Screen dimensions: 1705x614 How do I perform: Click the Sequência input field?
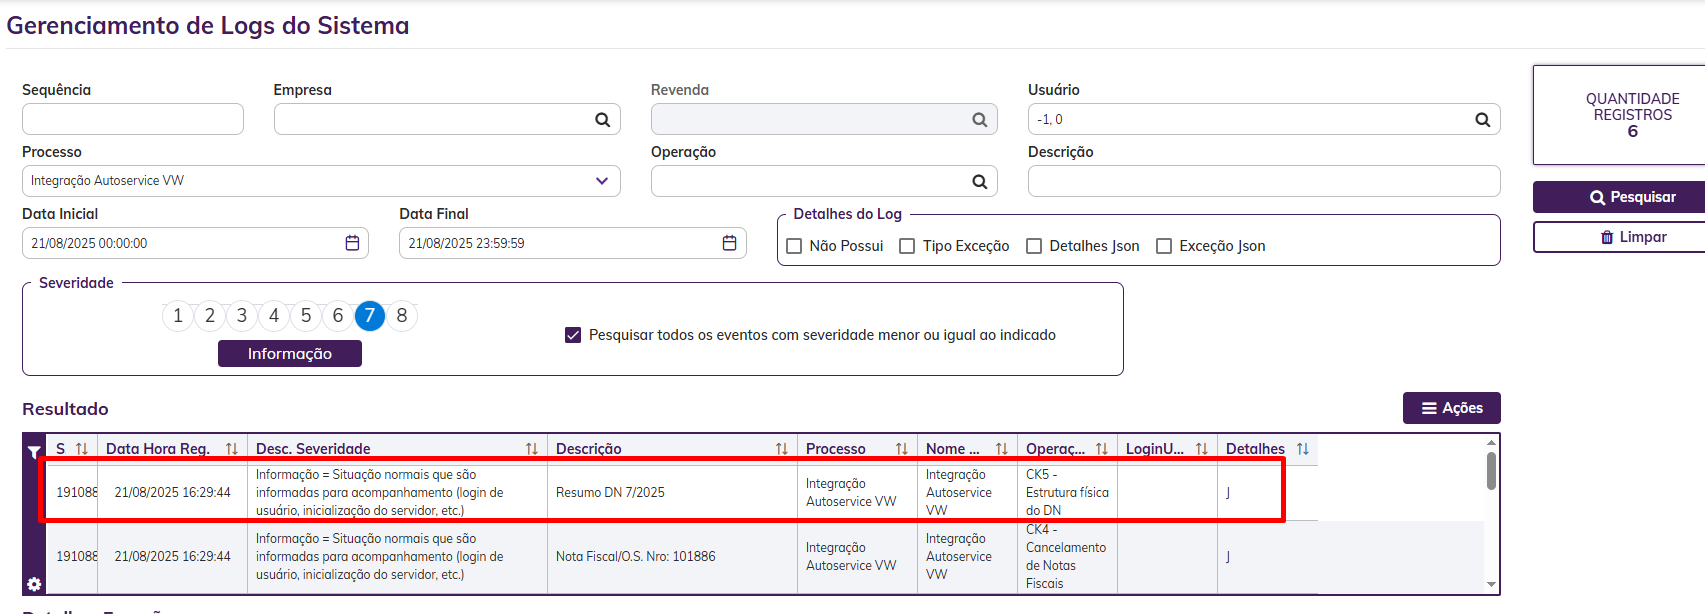click(133, 119)
